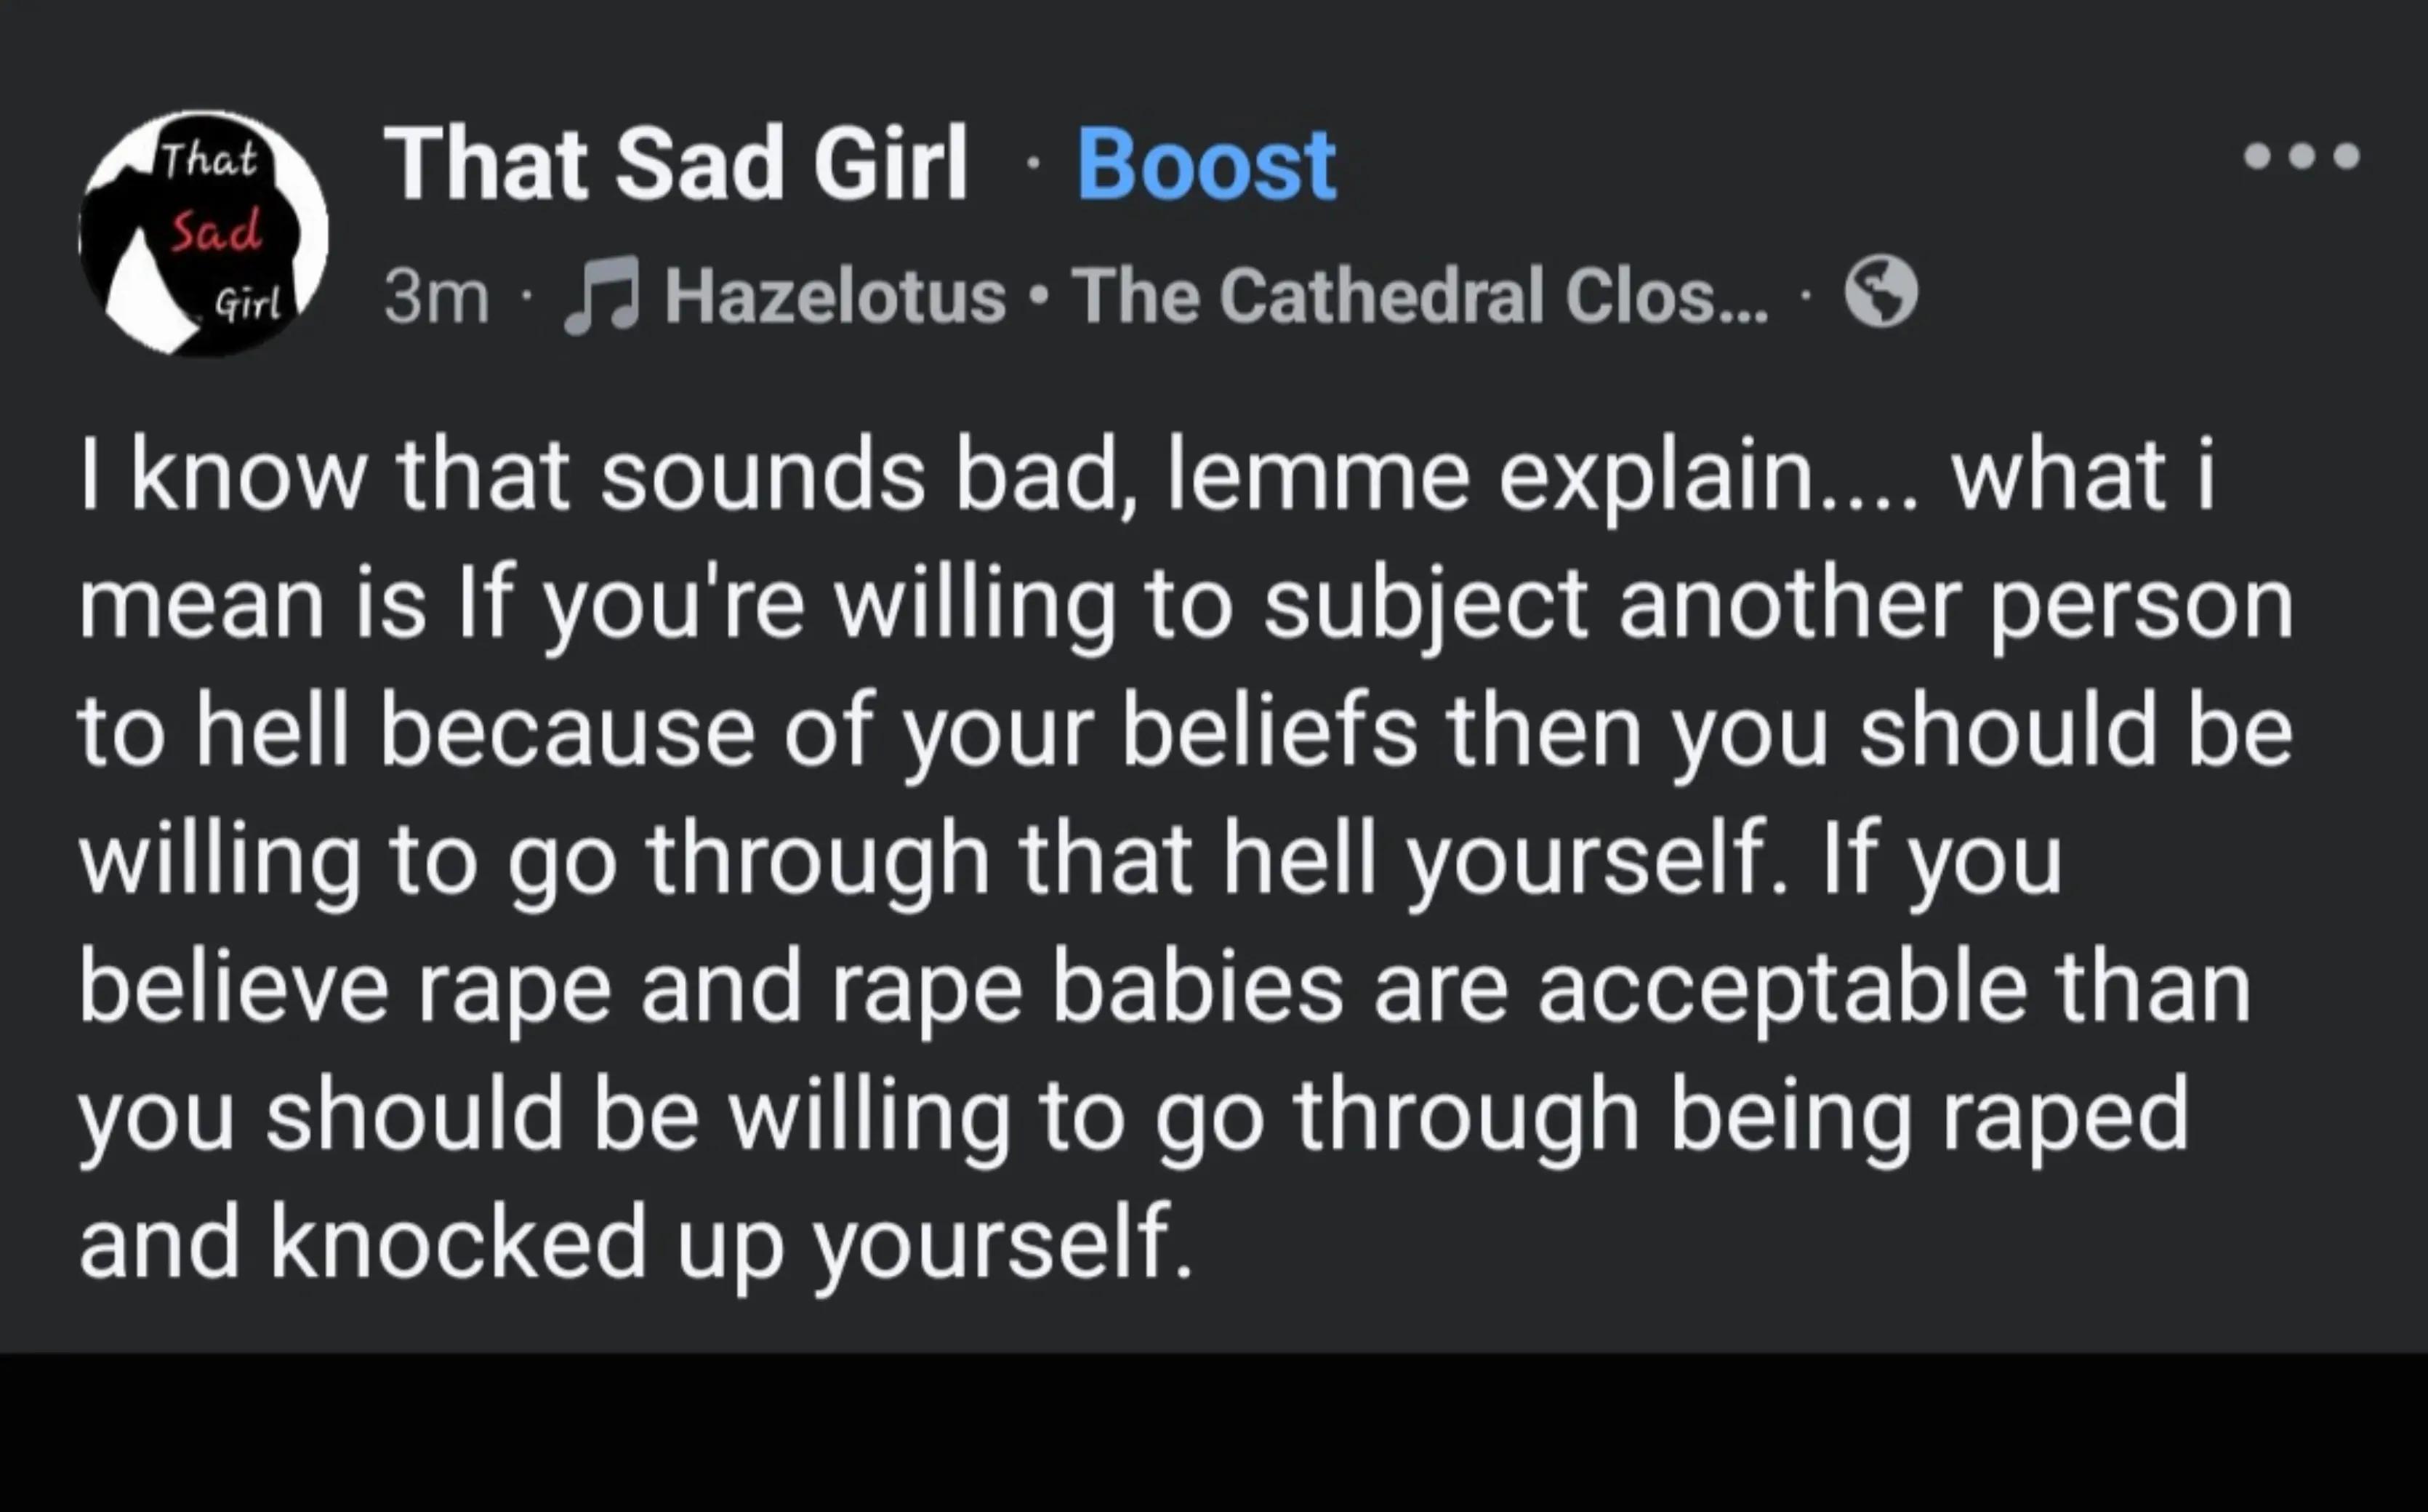Click the globe public audience icon
This screenshot has height=1512, width=2428.
(1880, 292)
